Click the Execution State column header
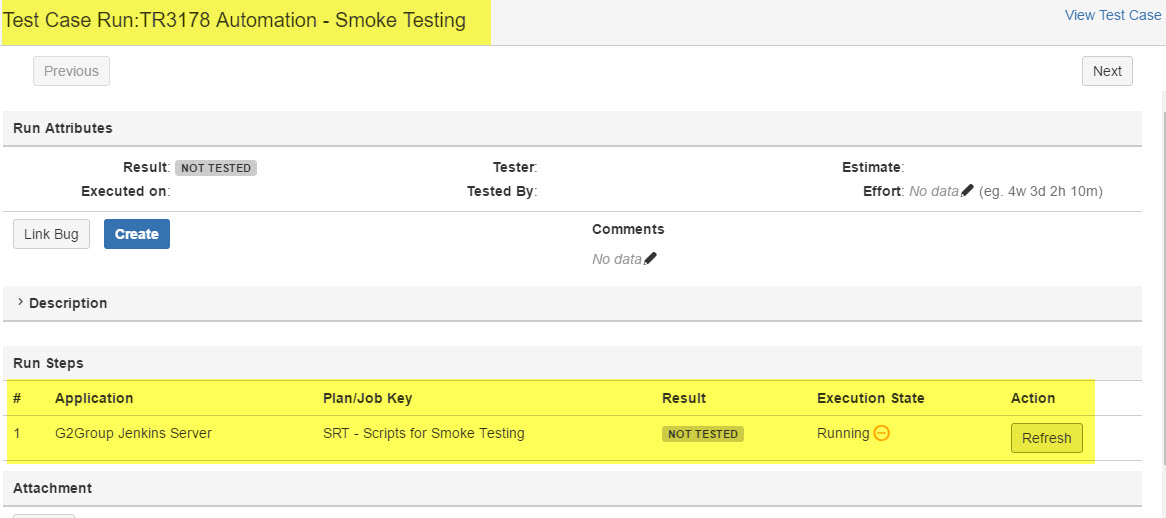 coord(870,398)
